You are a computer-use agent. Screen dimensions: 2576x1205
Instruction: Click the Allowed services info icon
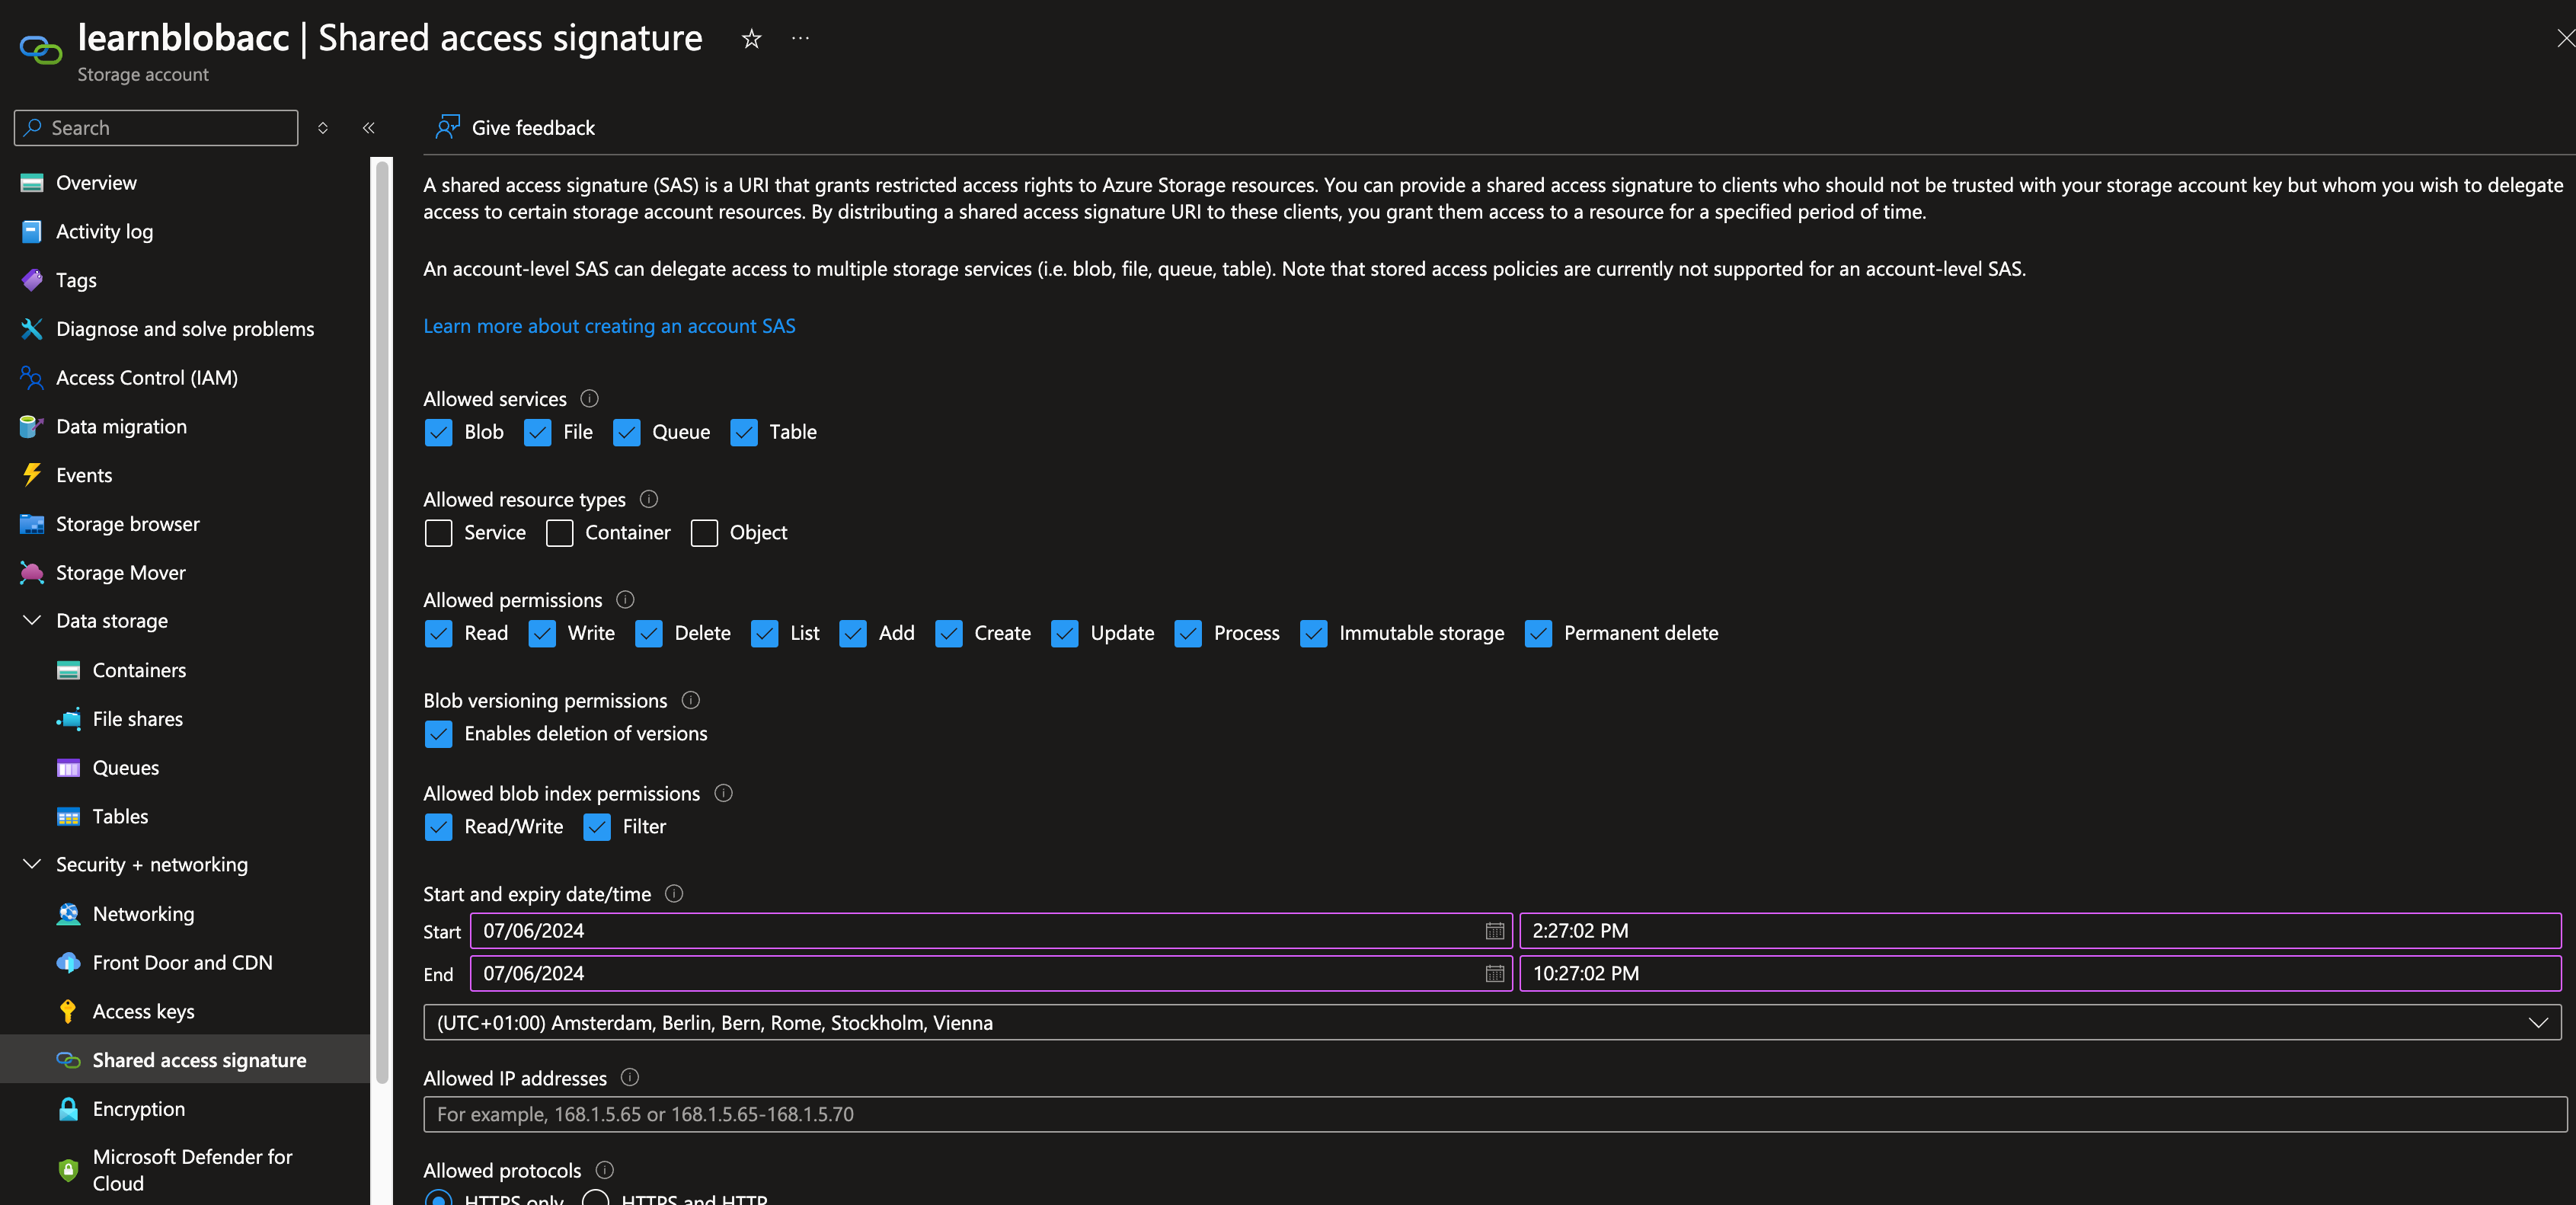click(590, 399)
